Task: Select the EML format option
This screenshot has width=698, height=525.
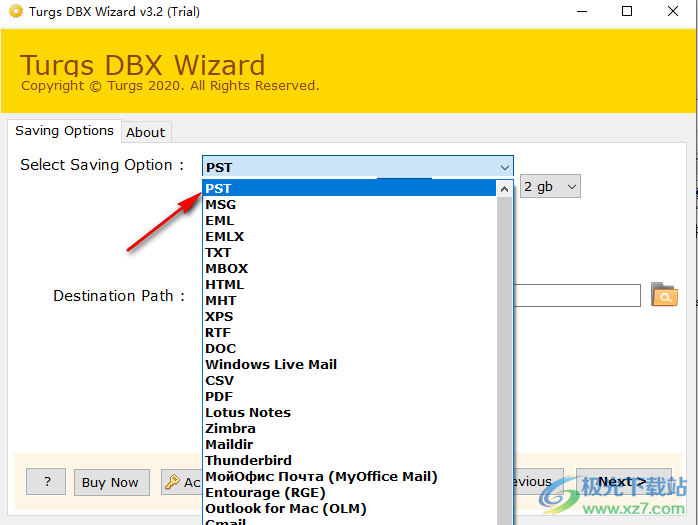Action: click(x=349, y=220)
